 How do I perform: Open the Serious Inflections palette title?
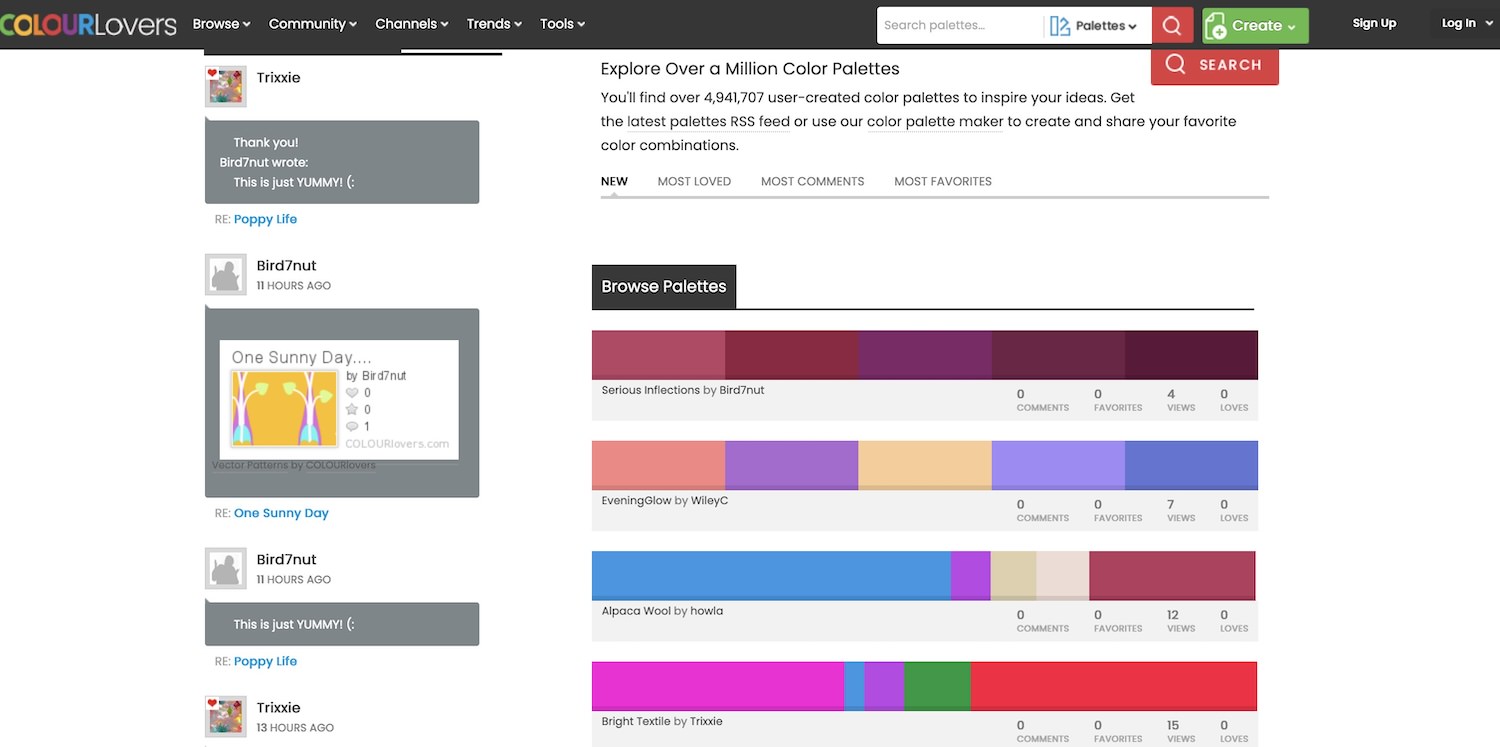coord(651,390)
